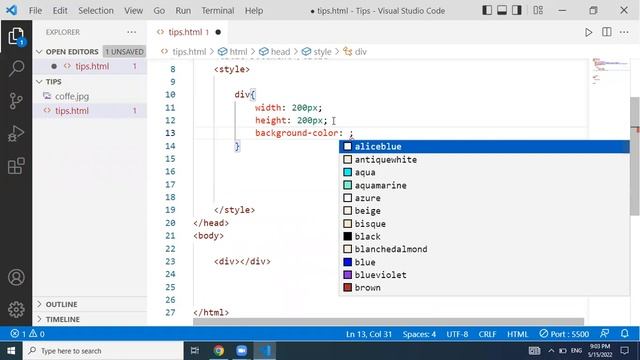The height and width of the screenshot is (360, 640).
Task: Open tips.html breadcrumb item
Action: (184, 52)
